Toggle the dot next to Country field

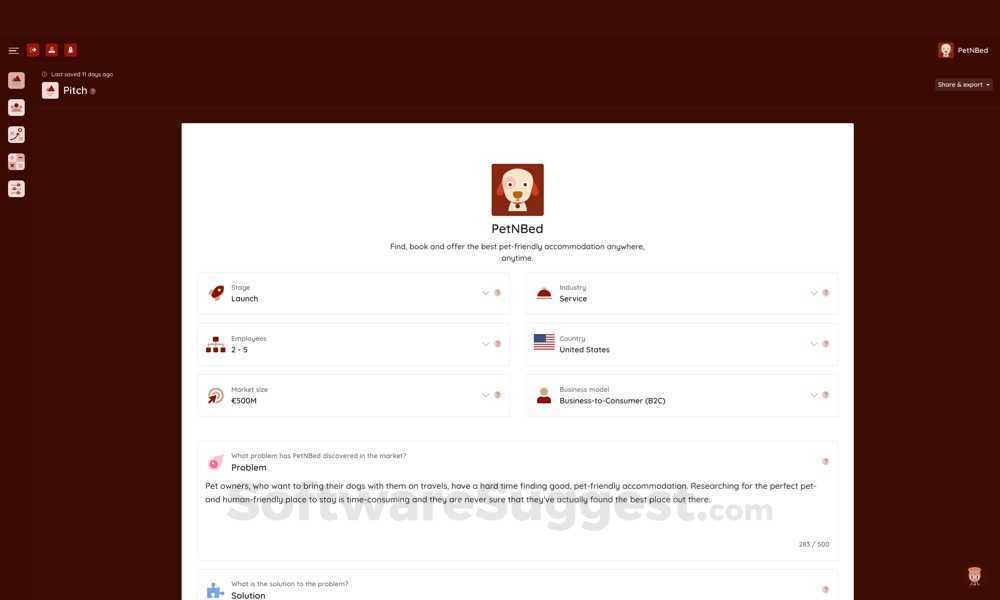tap(826, 344)
